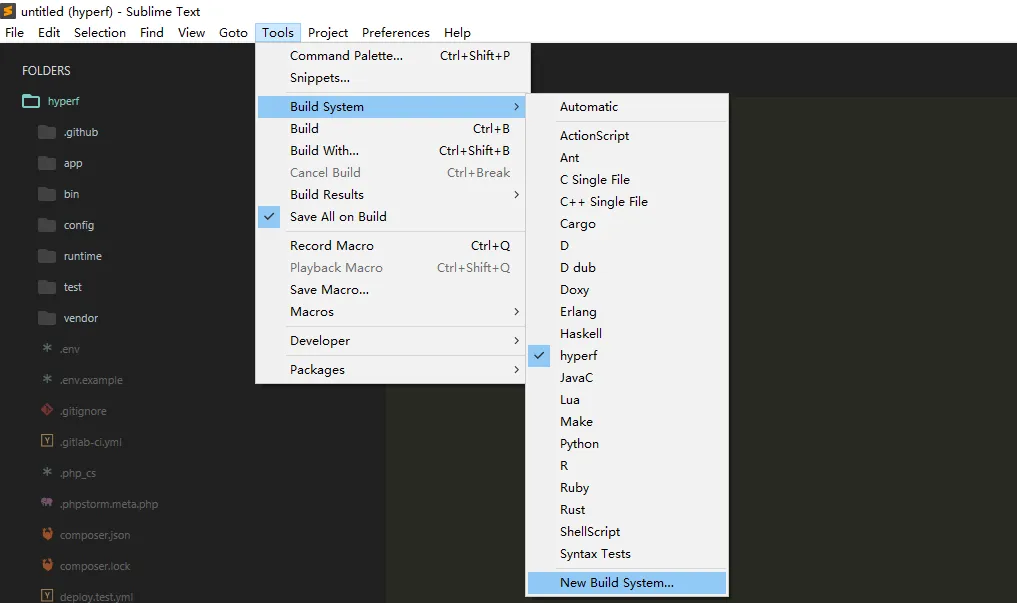Viewport: 1017px width, 603px height.
Task: Open the .gitignore file in sidebar
Action: click(x=83, y=411)
